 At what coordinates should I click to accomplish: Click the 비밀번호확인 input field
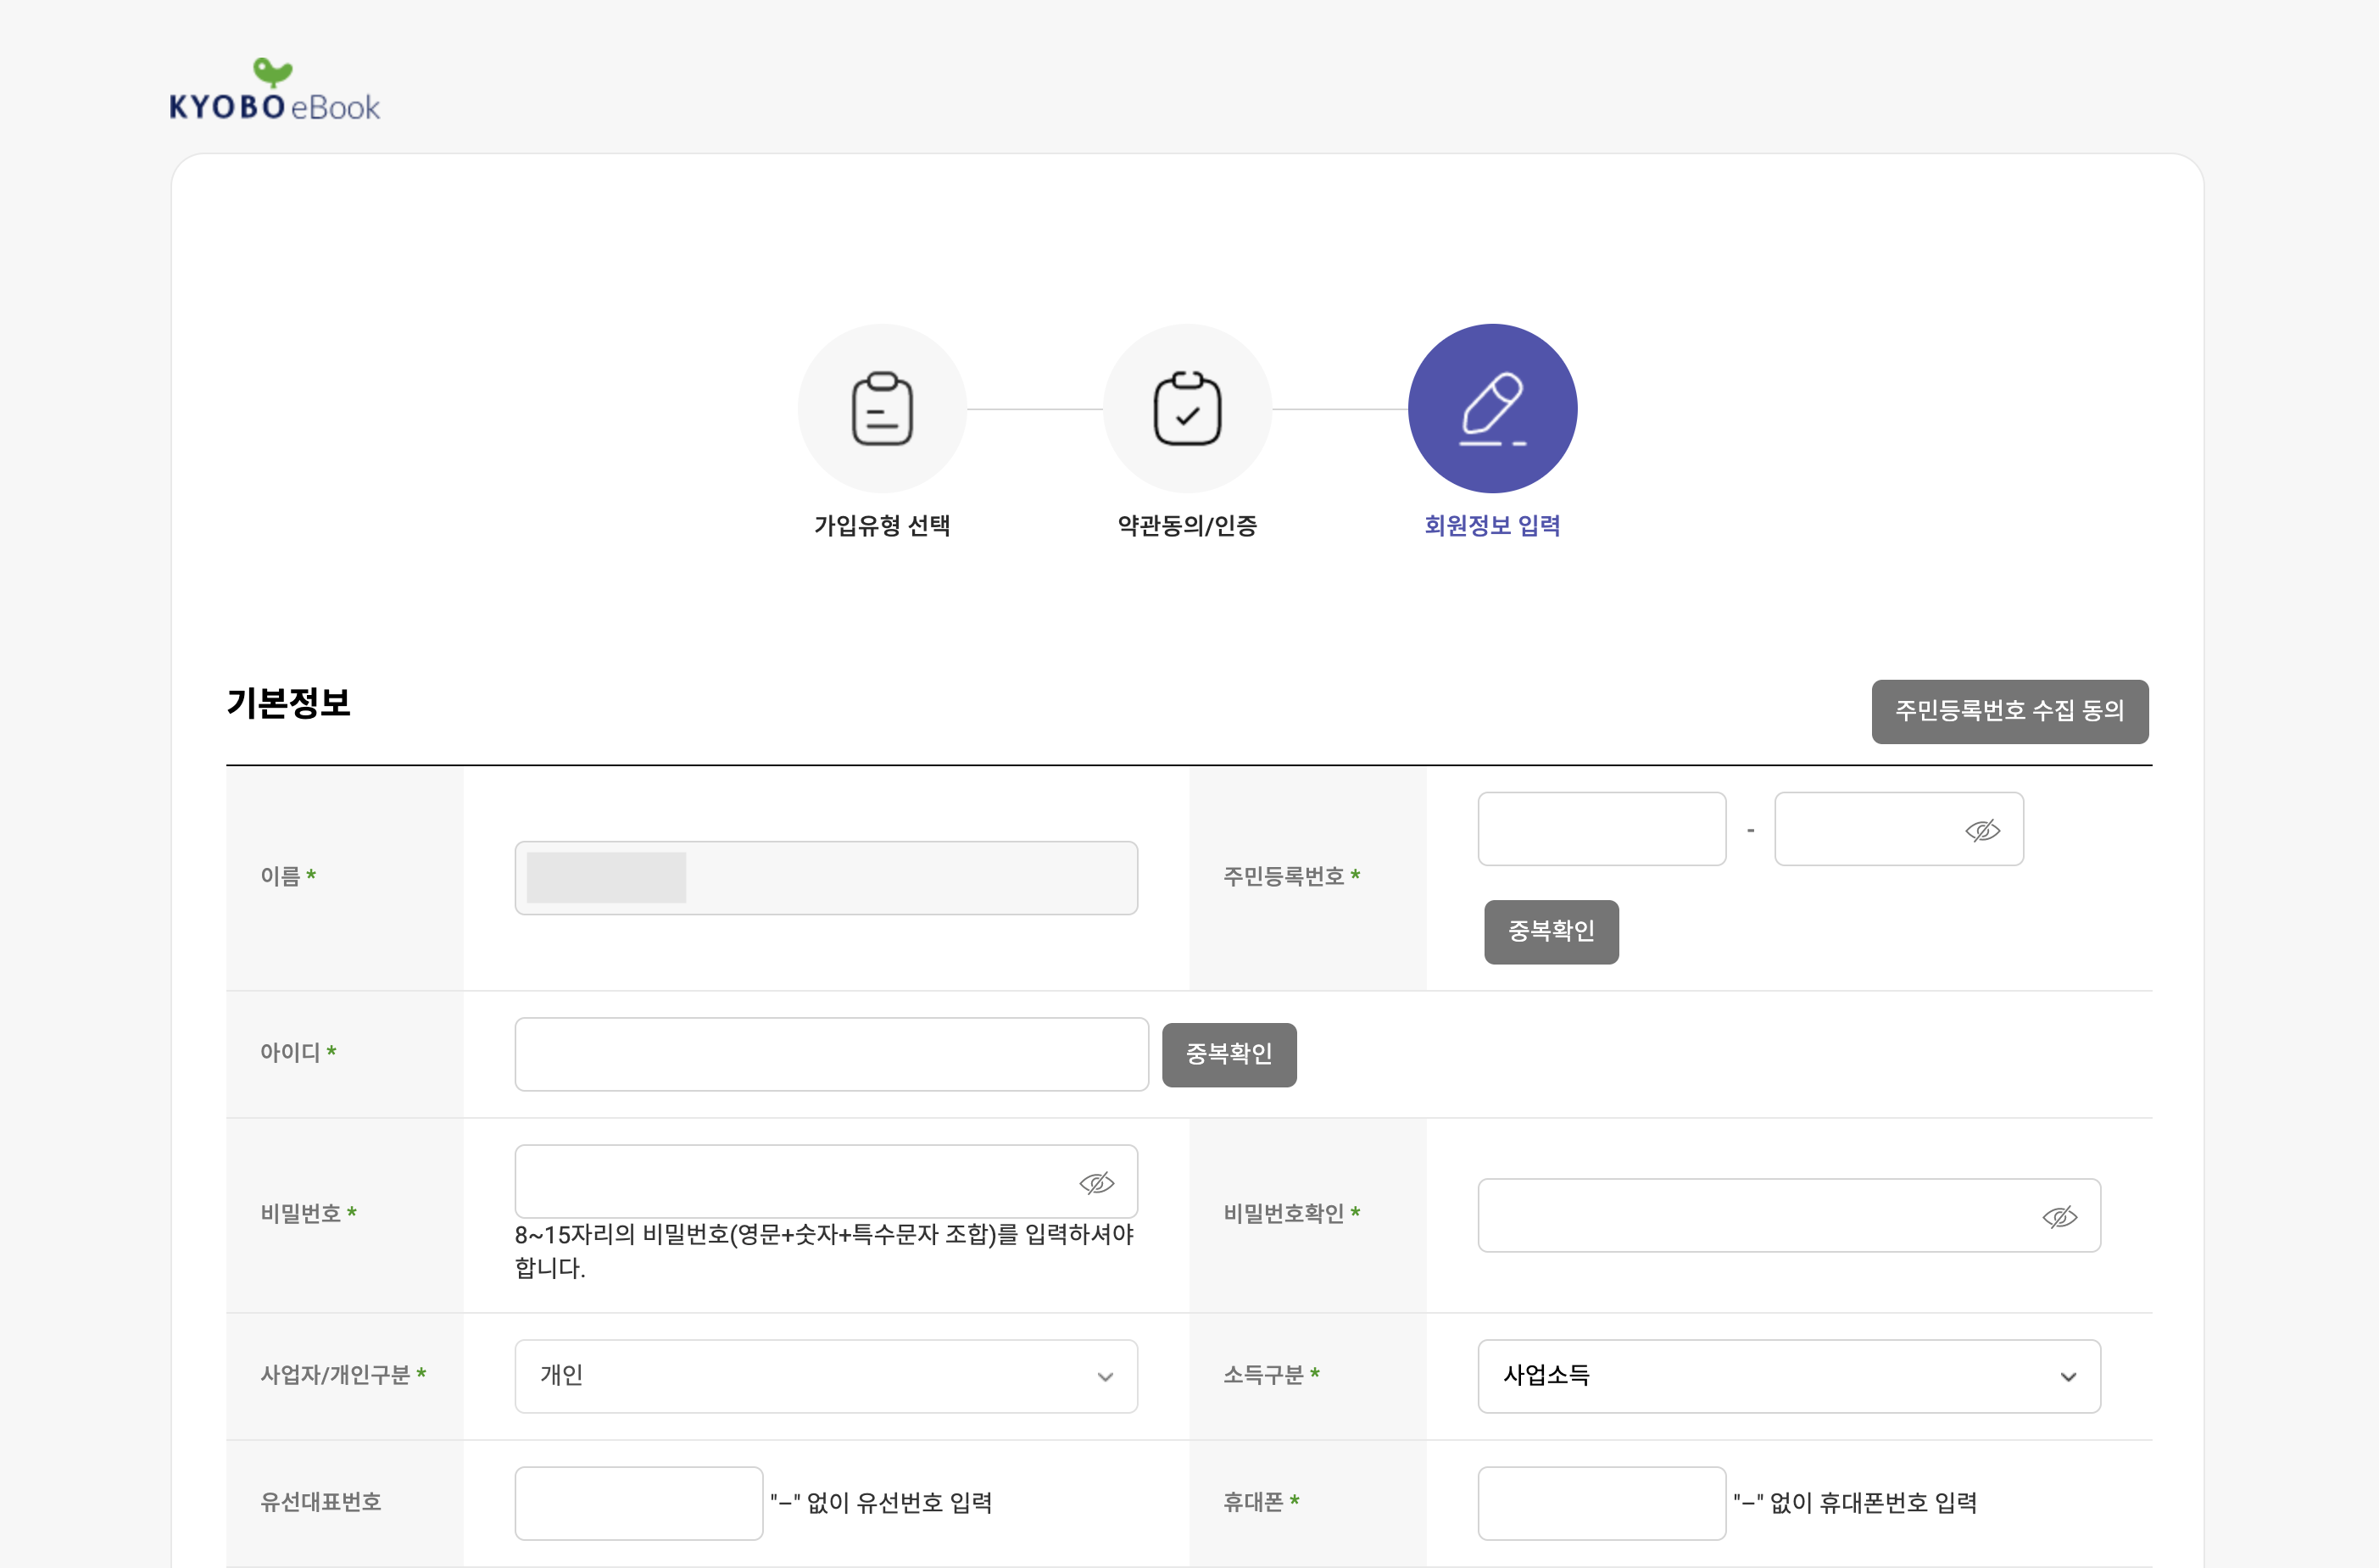coord(1789,1215)
